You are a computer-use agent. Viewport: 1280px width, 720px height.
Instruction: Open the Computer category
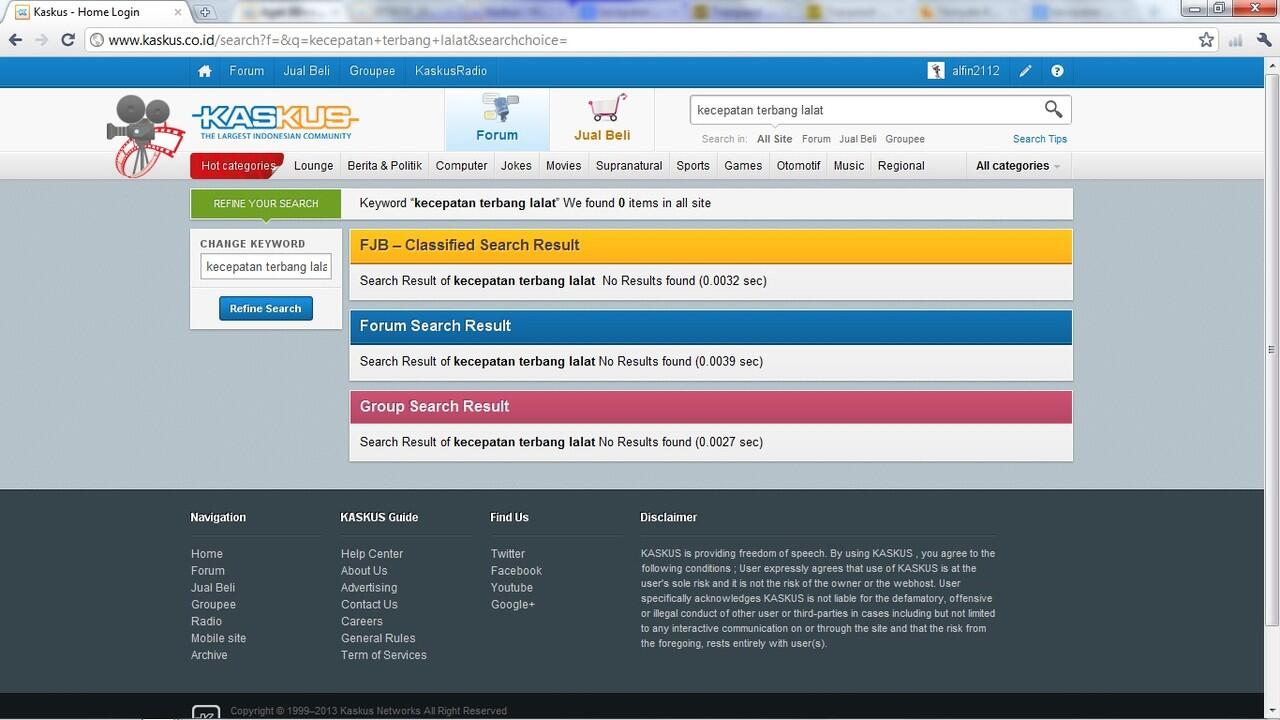click(x=462, y=166)
